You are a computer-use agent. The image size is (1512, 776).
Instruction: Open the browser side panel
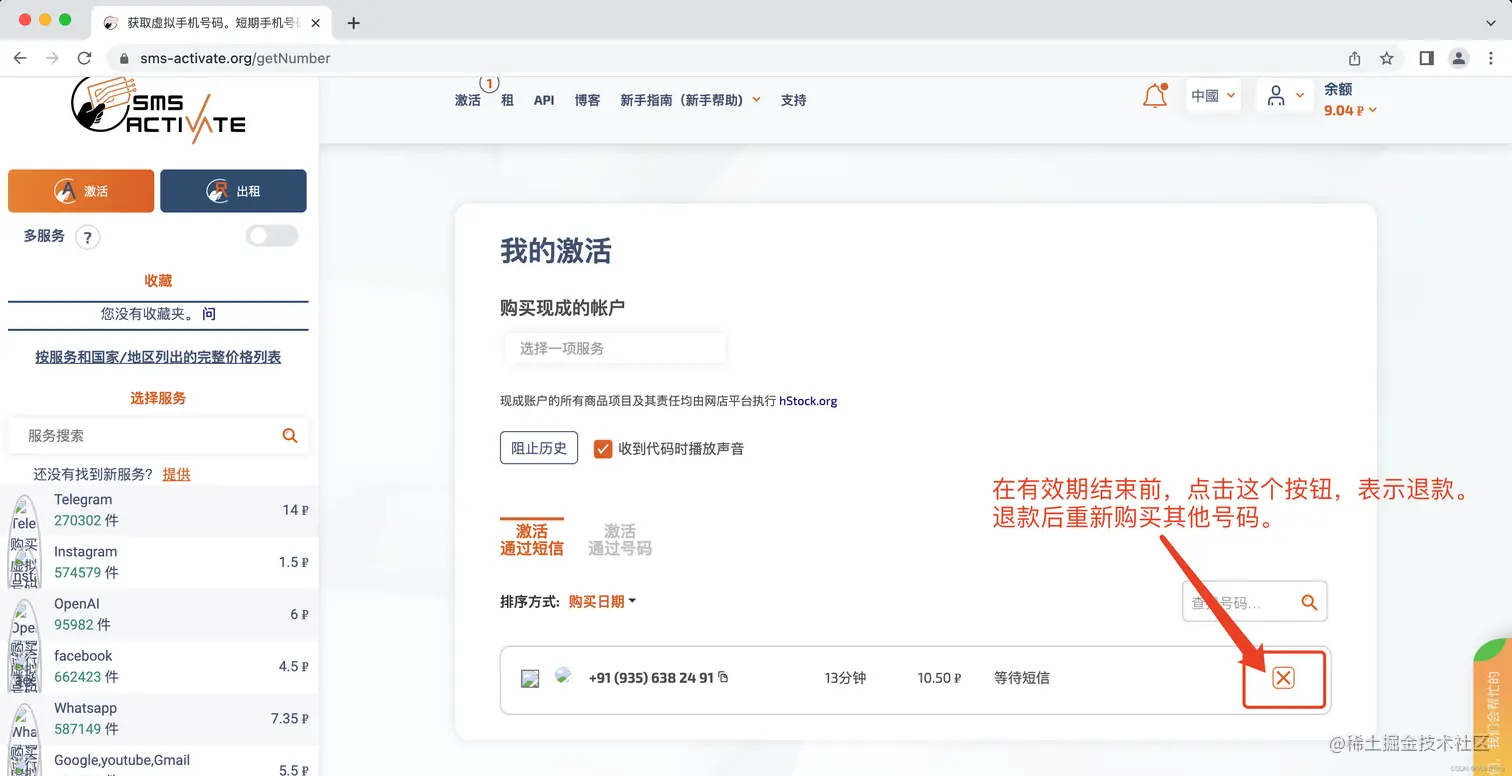pyautogui.click(x=1427, y=58)
